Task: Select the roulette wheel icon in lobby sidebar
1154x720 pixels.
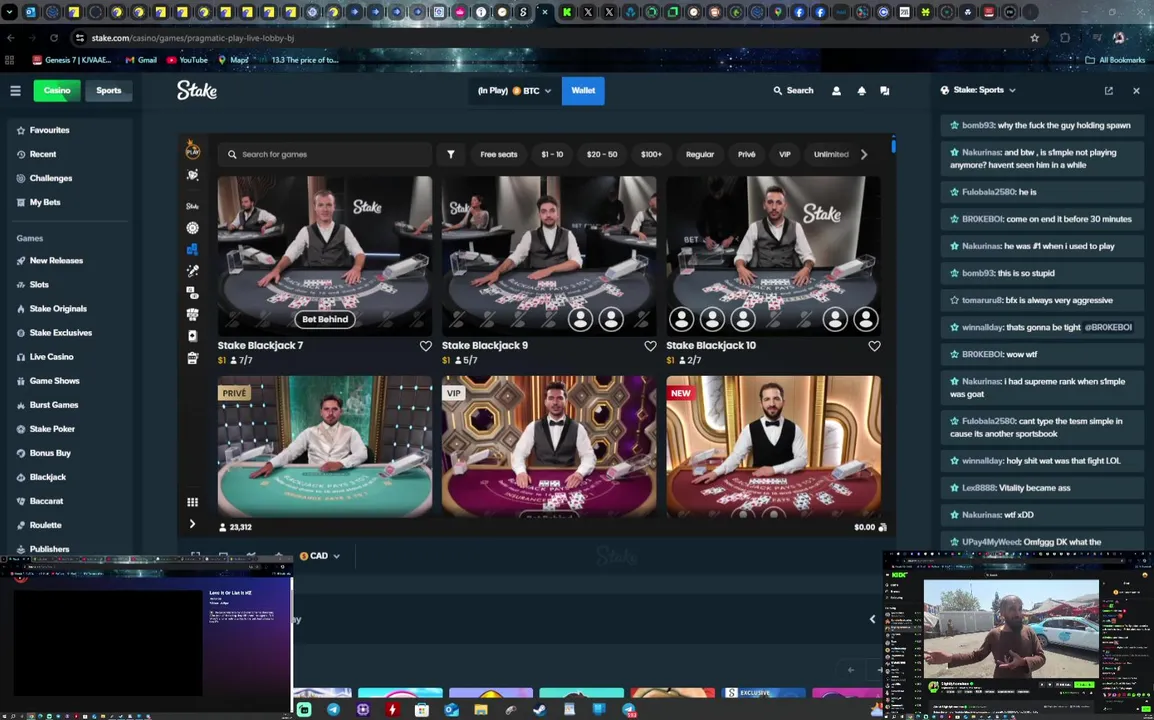Action: (193, 227)
